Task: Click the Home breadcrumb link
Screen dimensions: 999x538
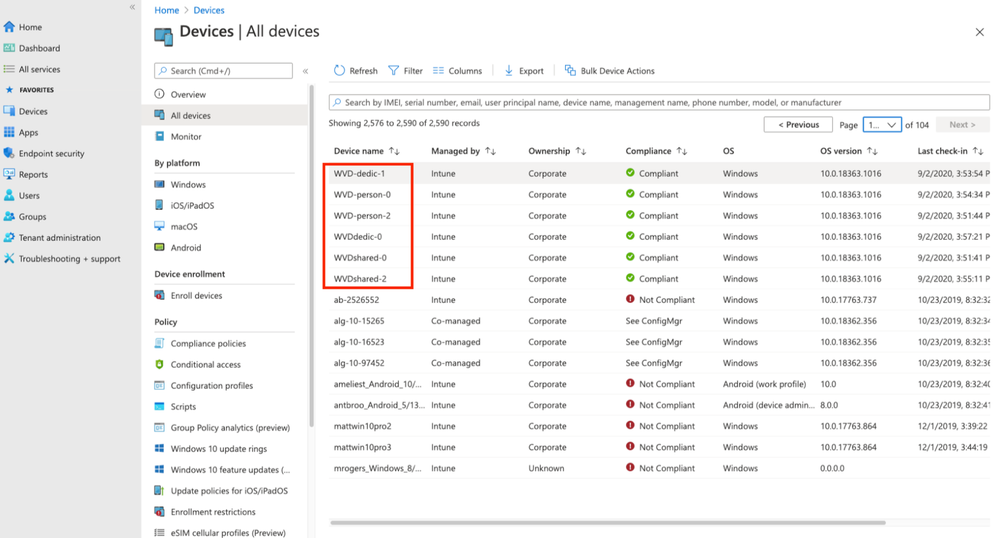Action: pos(166,10)
